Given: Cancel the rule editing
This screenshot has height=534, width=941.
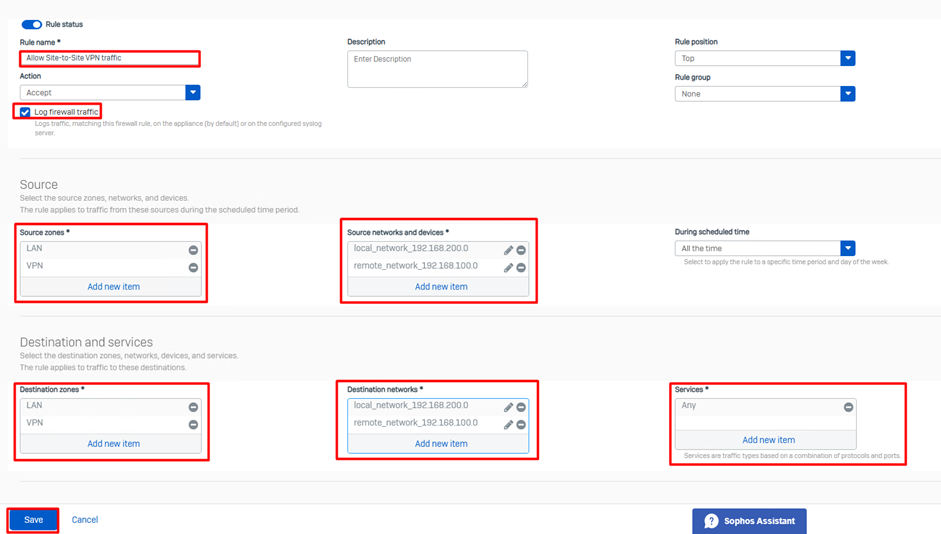Looking at the screenshot, I should tap(85, 520).
